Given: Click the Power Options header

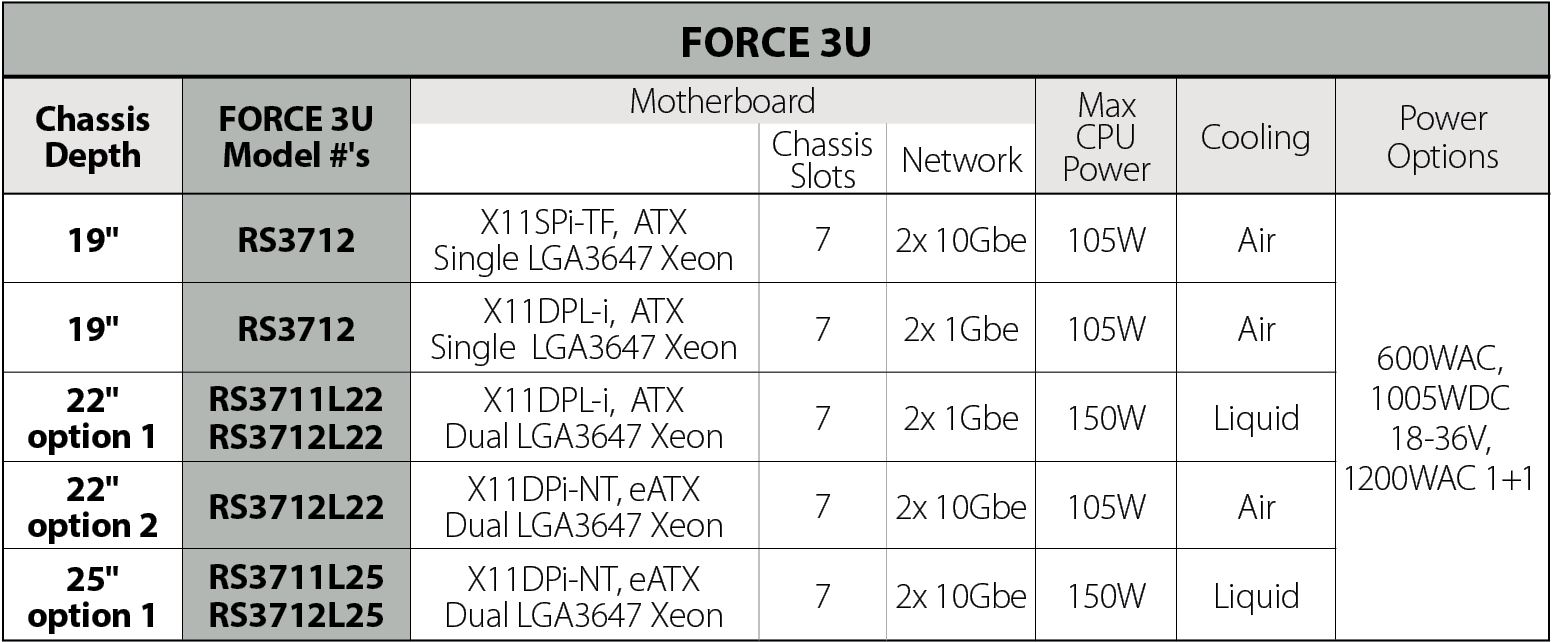Looking at the screenshot, I should point(1443,137).
